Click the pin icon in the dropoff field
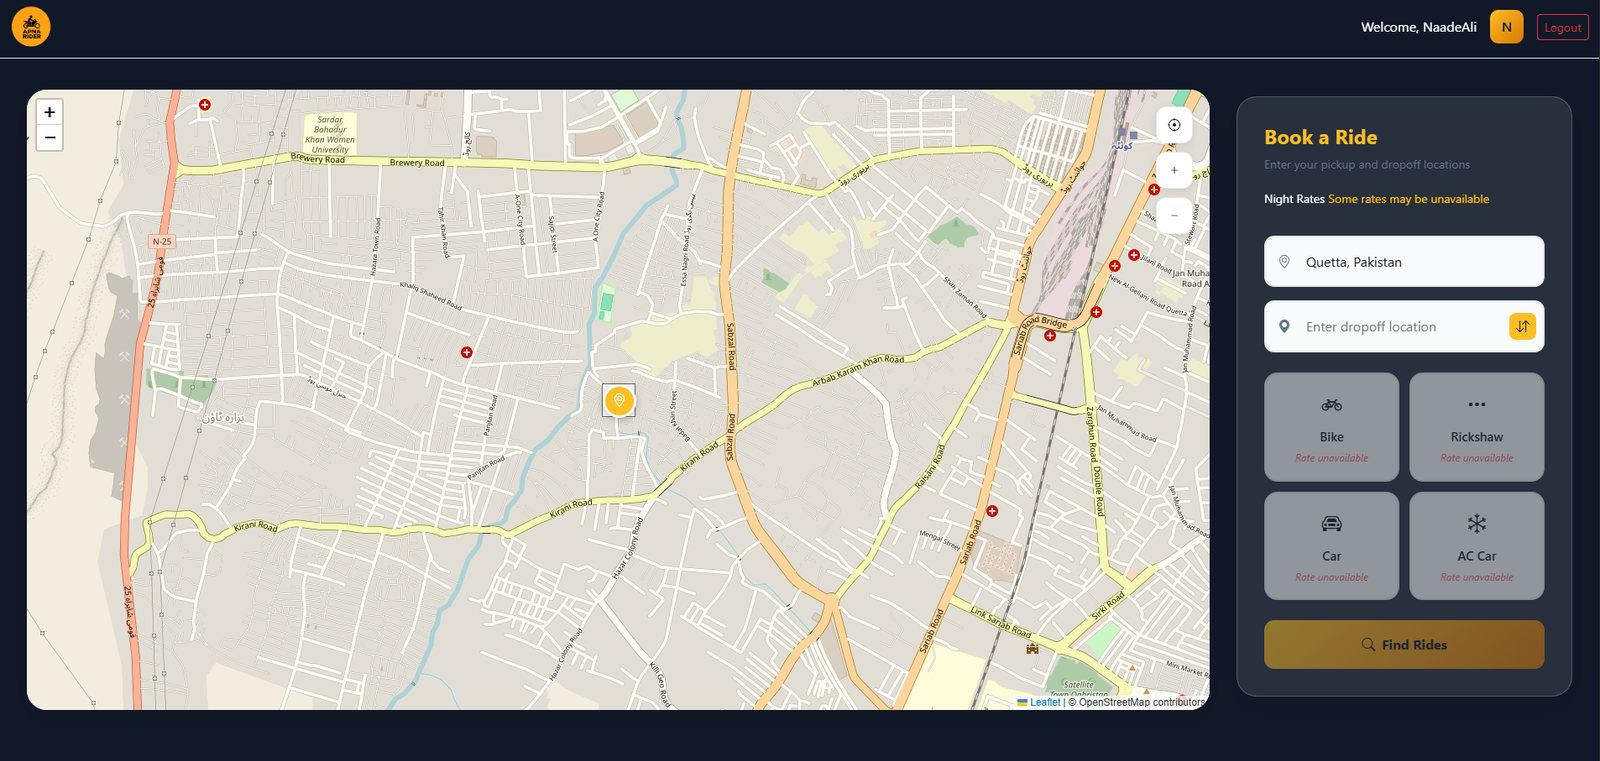 tap(1284, 327)
